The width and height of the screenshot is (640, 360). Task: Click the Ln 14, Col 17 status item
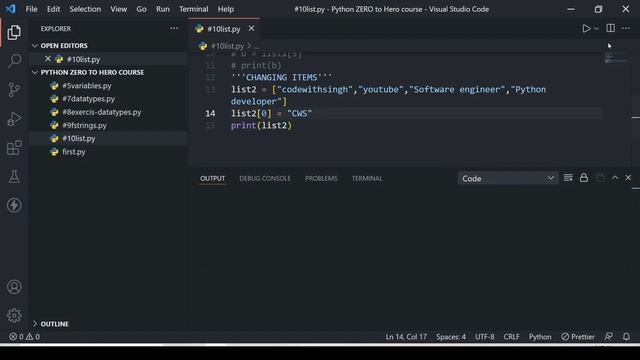pyautogui.click(x=406, y=337)
